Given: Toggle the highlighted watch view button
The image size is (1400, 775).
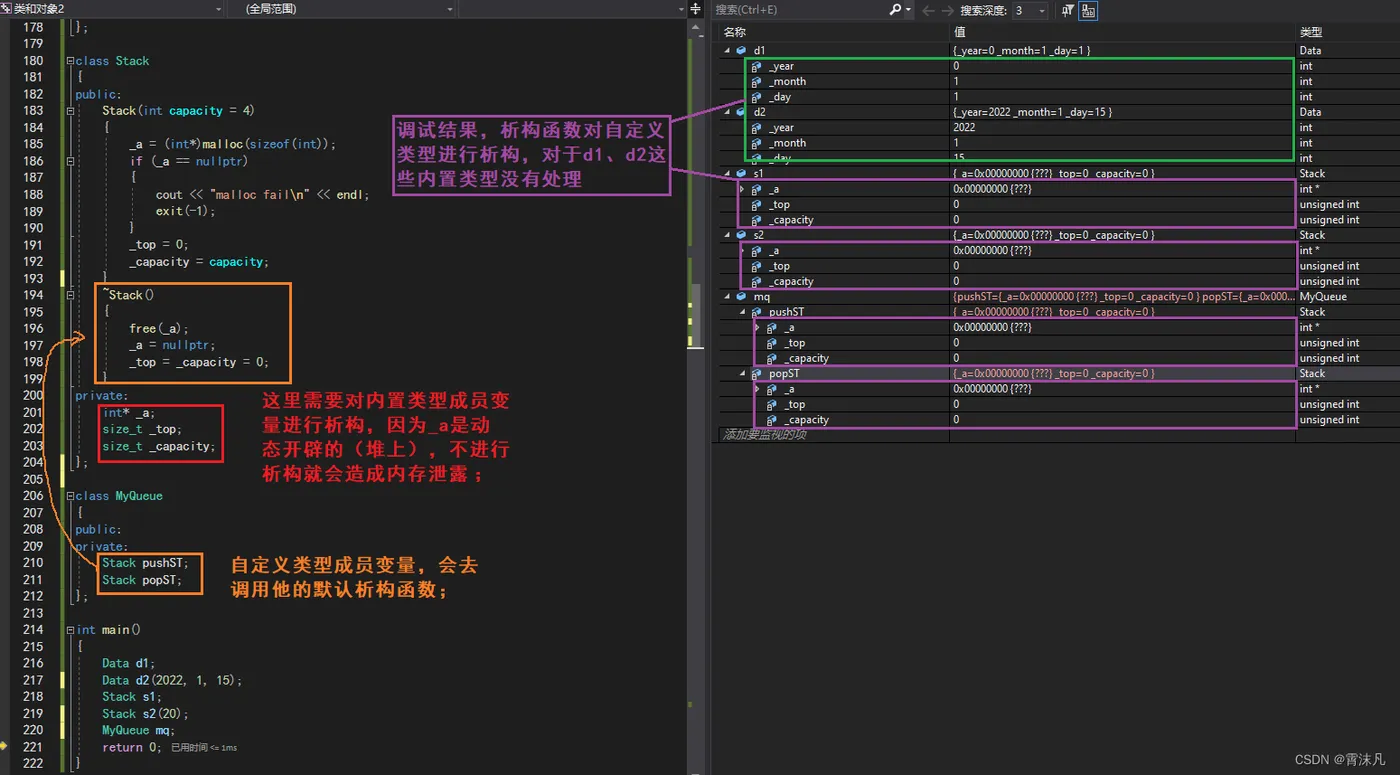Looking at the screenshot, I should point(1088,10).
